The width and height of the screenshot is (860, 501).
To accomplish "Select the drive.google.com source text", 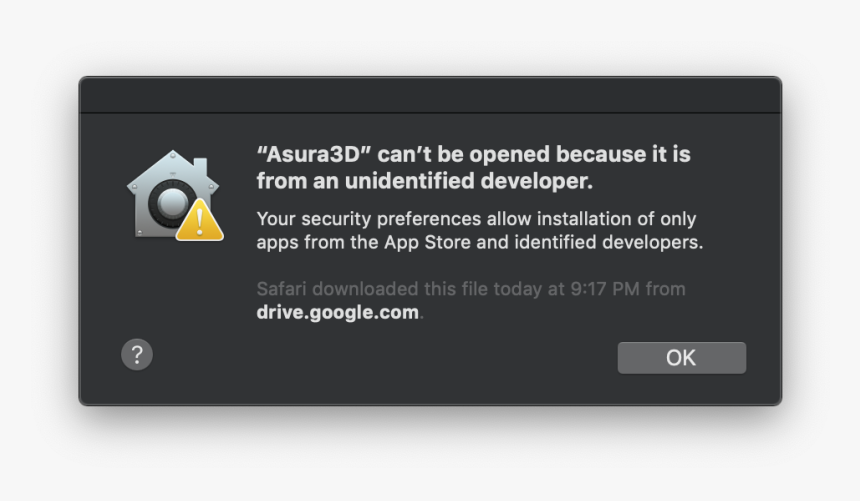I will coord(338,312).
